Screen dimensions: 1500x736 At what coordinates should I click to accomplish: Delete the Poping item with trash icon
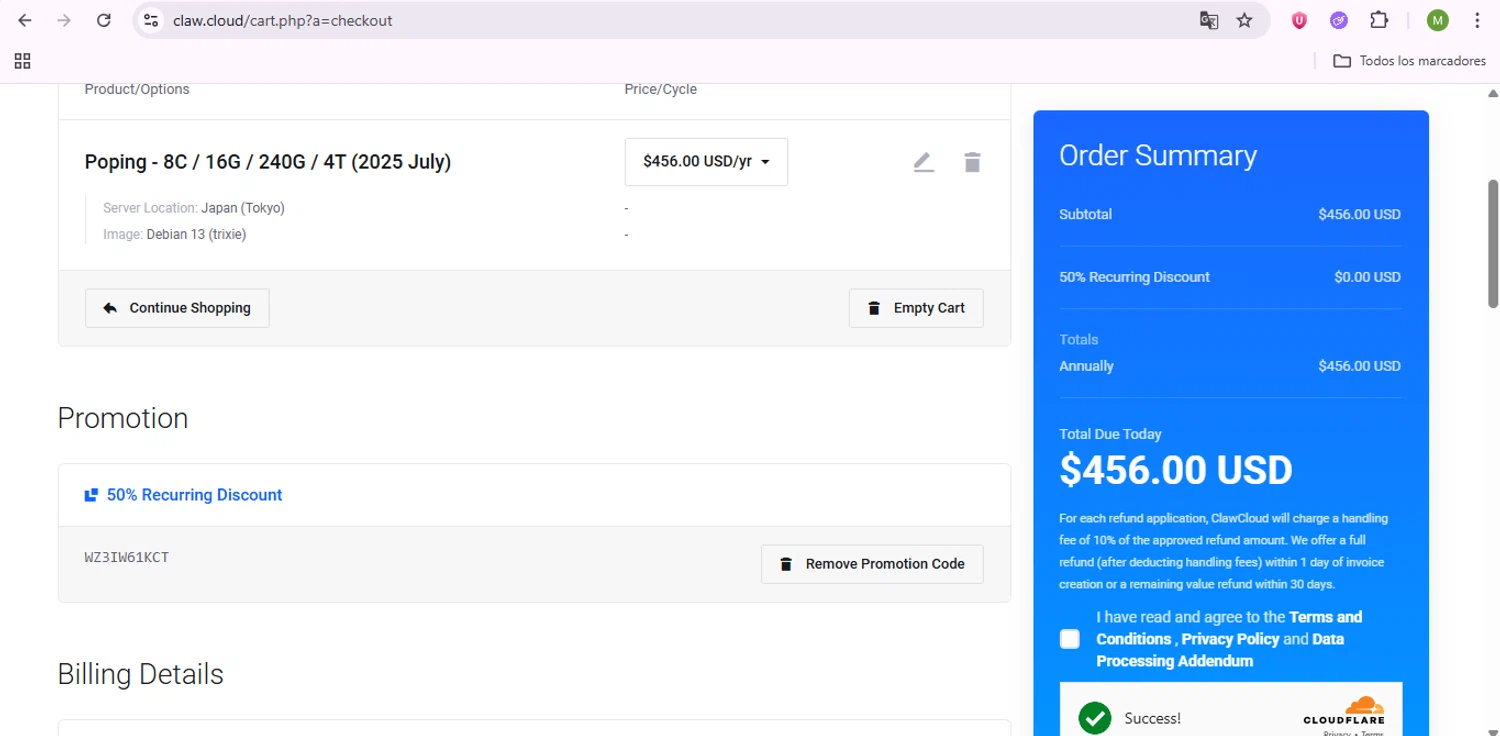pyautogui.click(x=972, y=162)
